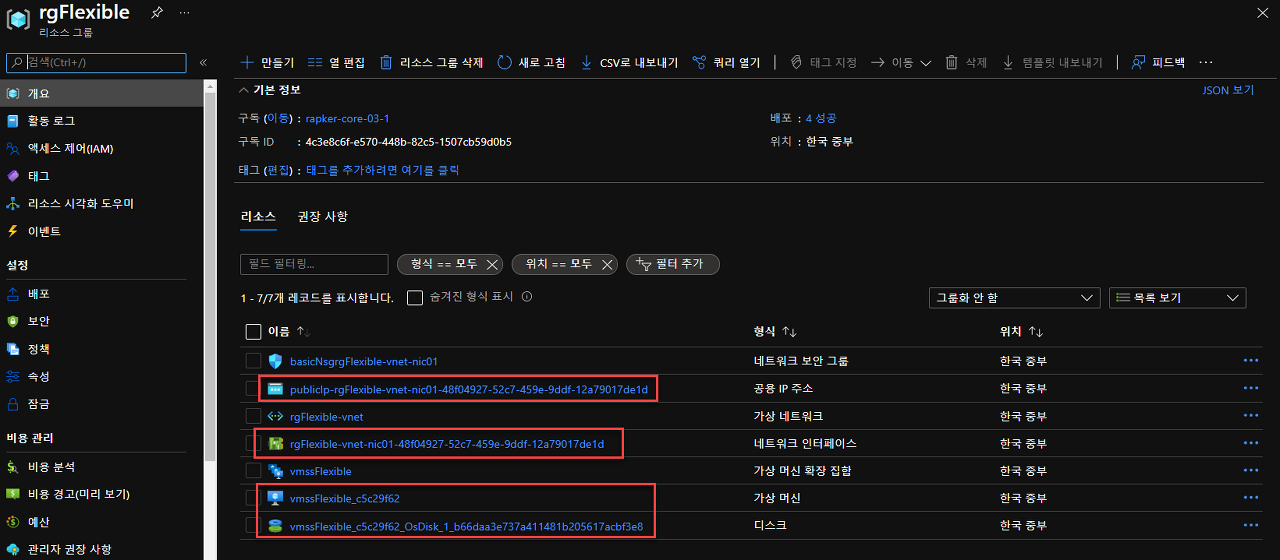Click the 예산 budget icon in sidebar
This screenshot has width=1280, height=560.
[x=13, y=522]
